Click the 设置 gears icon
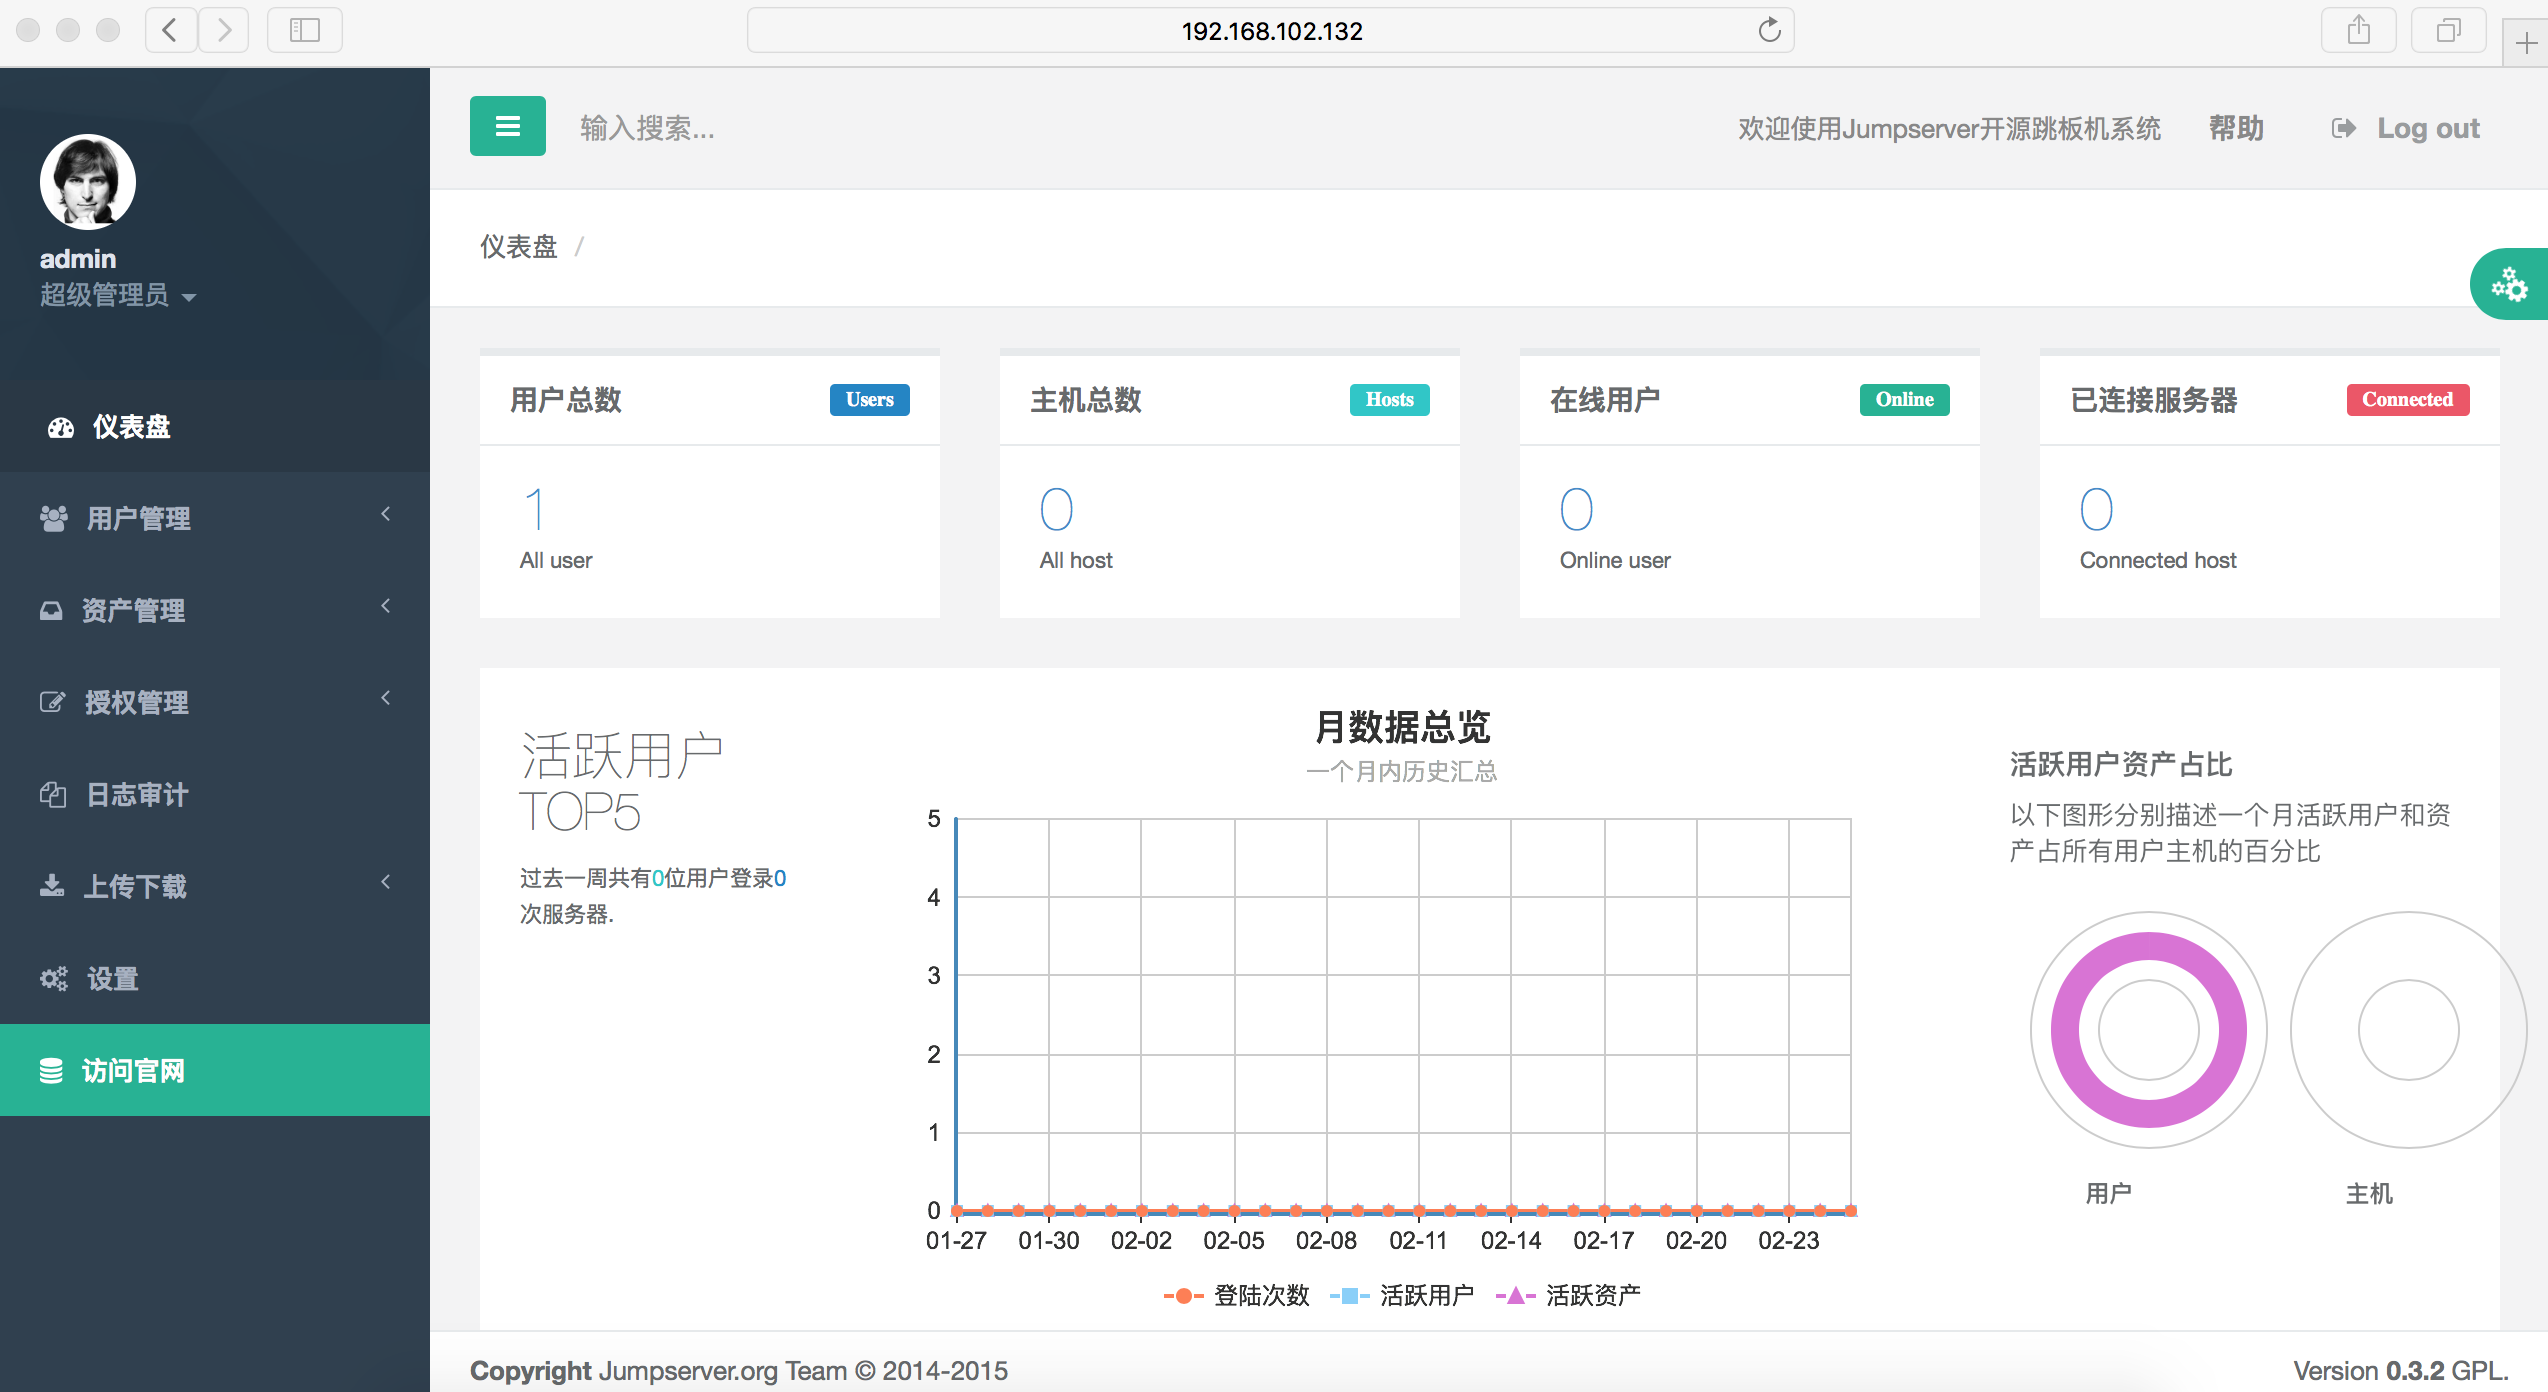Viewport: 2548px width, 1392px height. pos(54,978)
